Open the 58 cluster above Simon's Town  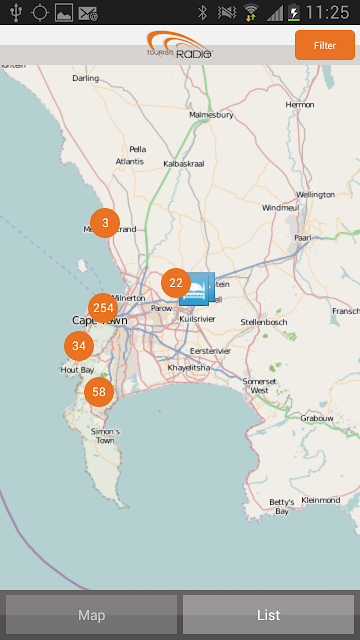pos(99,392)
